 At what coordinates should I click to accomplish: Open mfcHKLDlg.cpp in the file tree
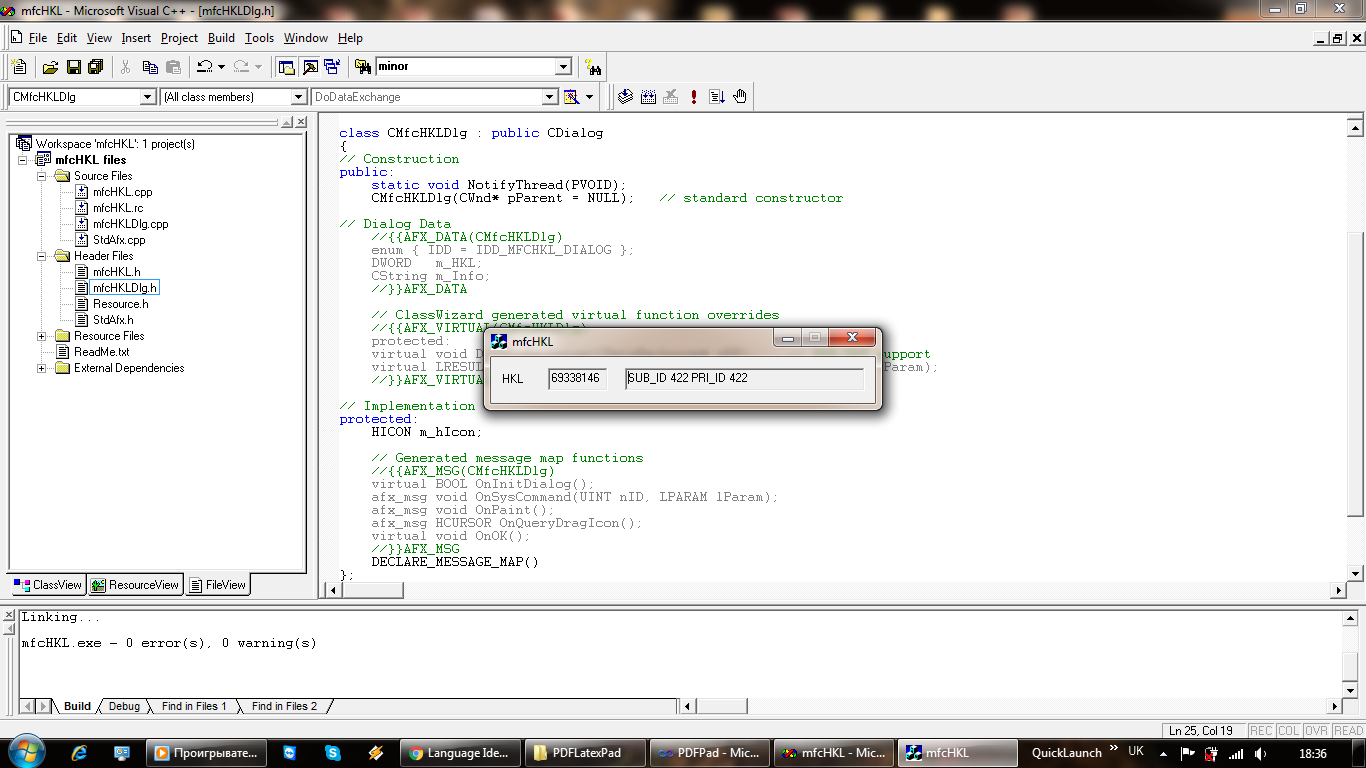point(130,224)
